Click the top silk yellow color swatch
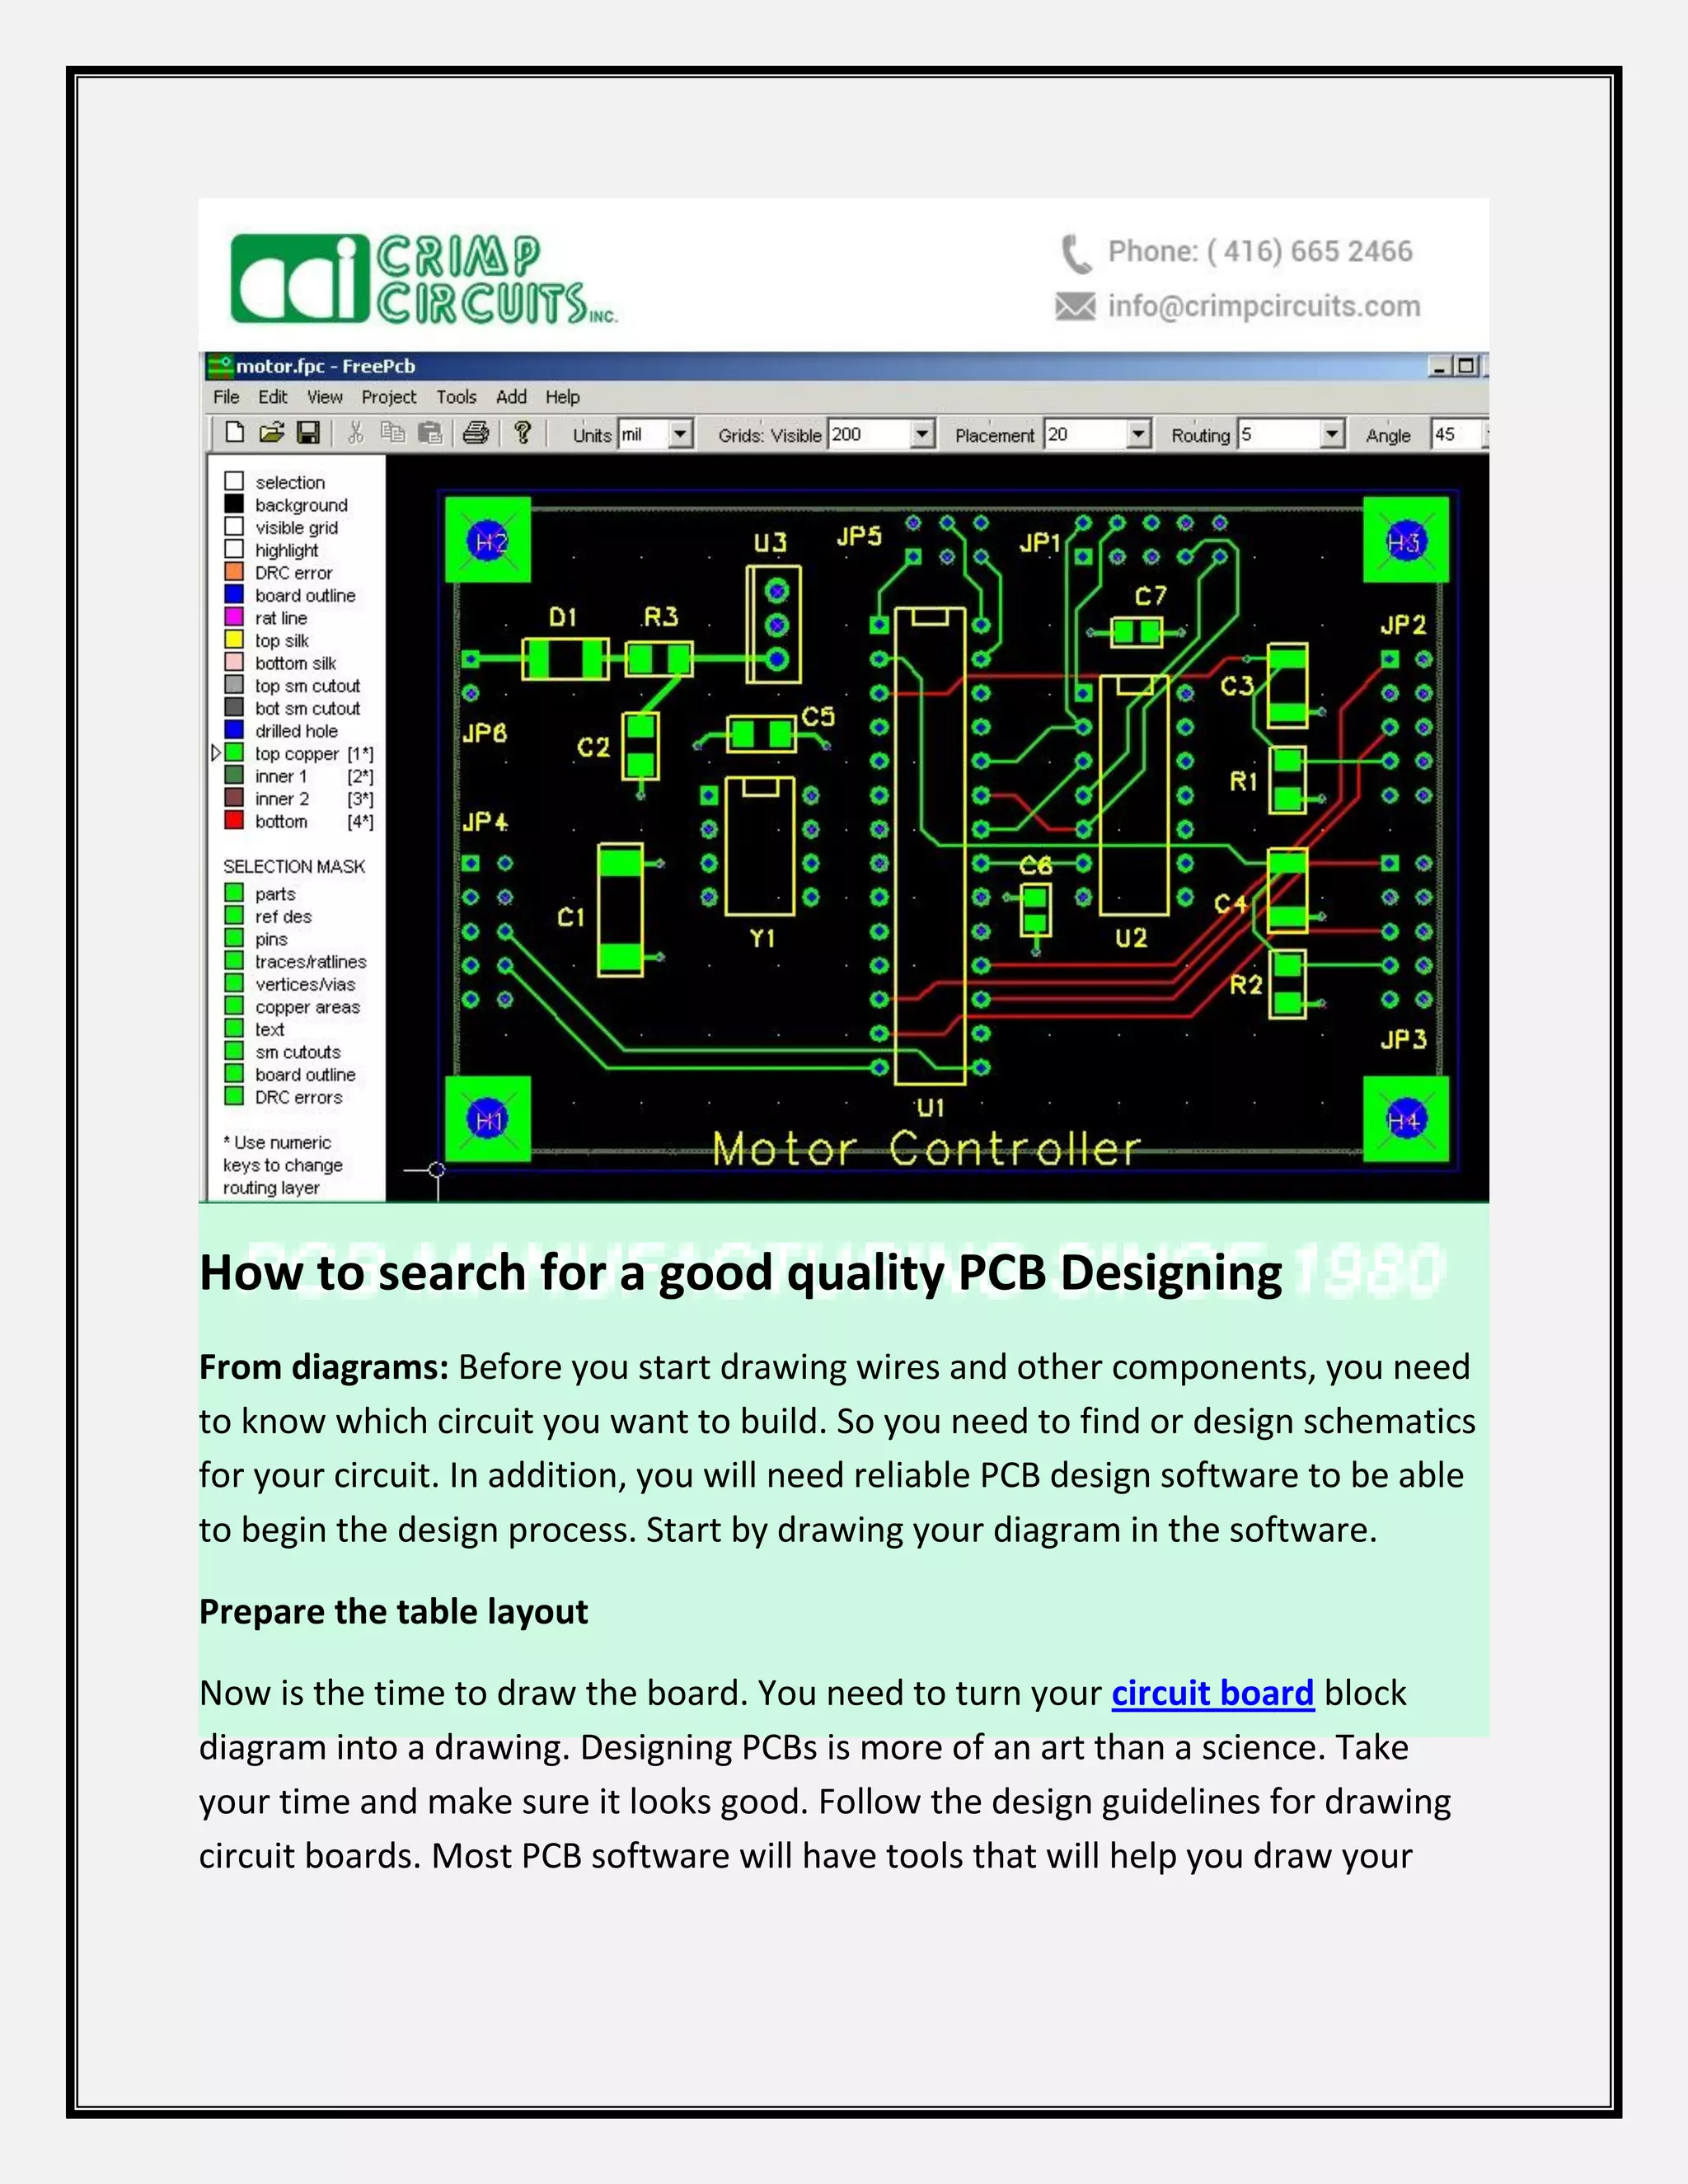The image size is (1688, 2184). pyautogui.click(x=234, y=639)
